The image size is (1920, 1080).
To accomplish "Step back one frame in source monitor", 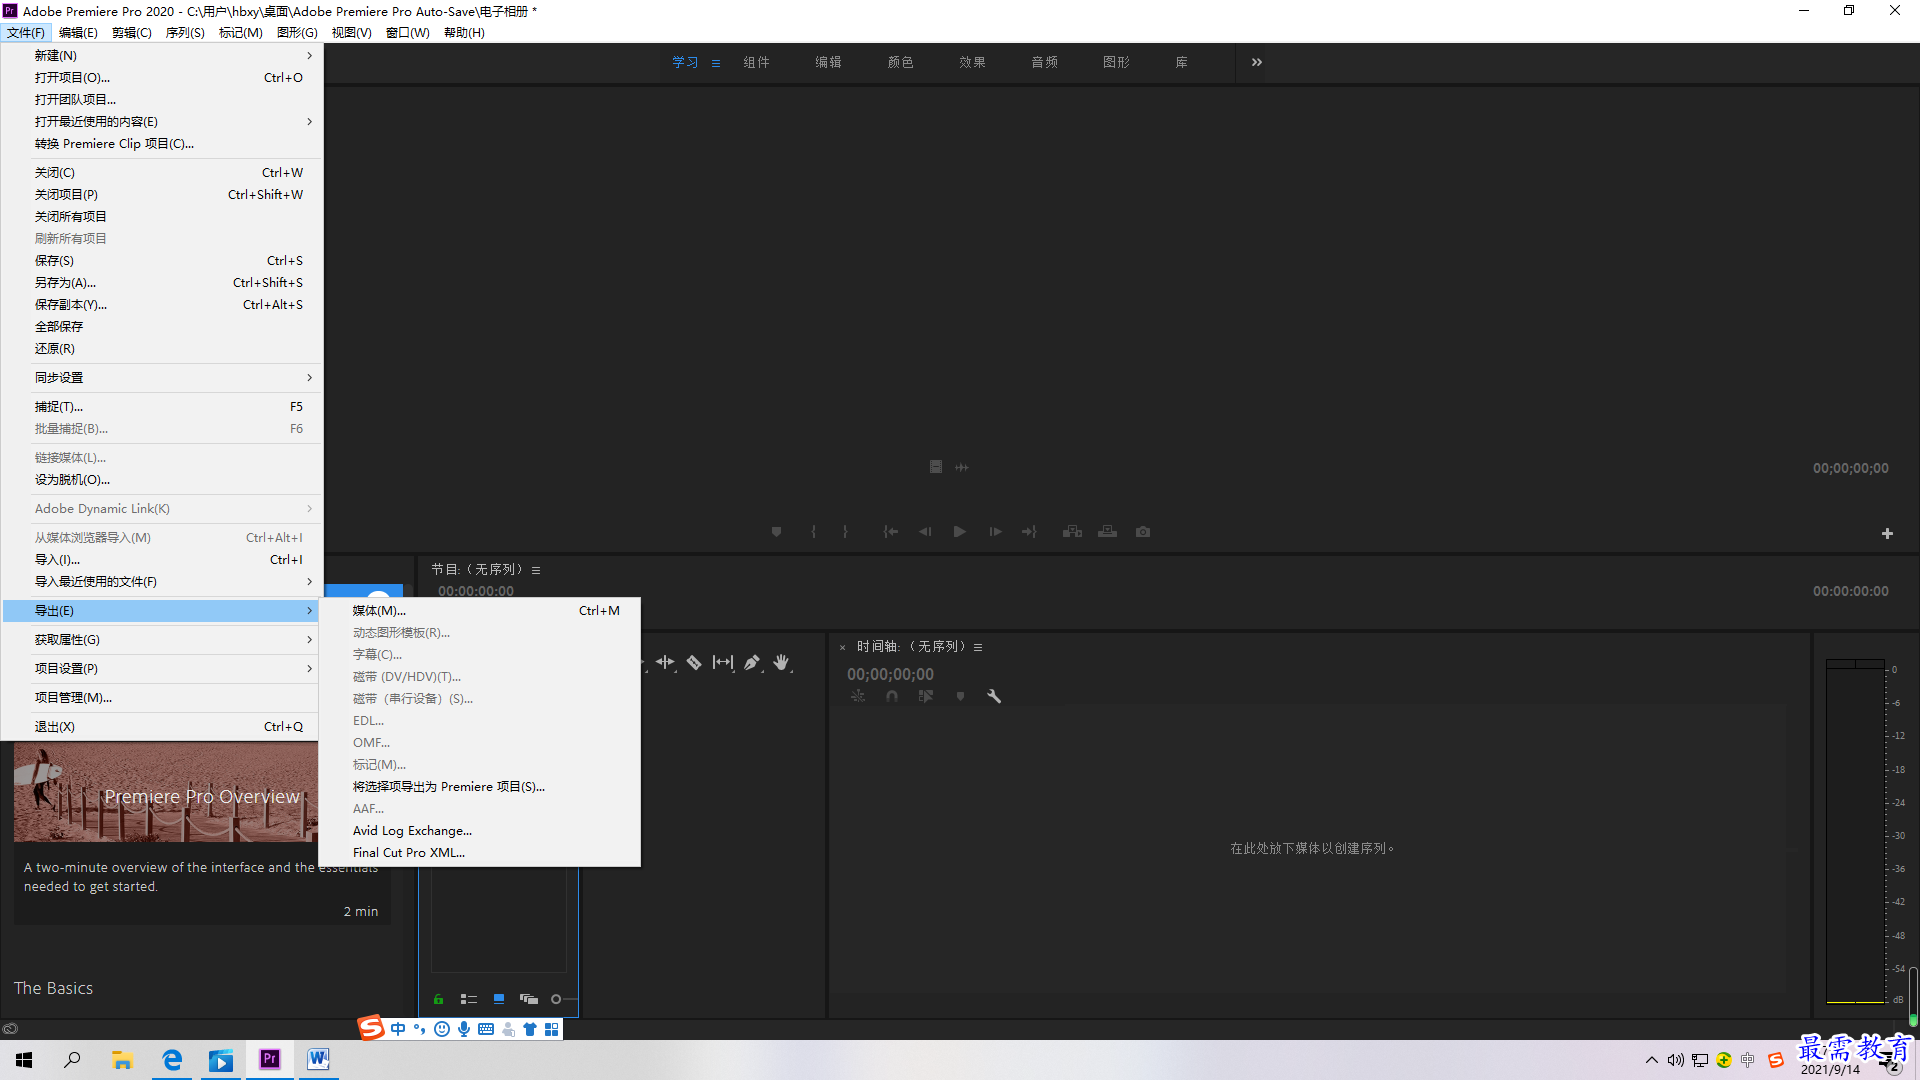I will point(925,532).
